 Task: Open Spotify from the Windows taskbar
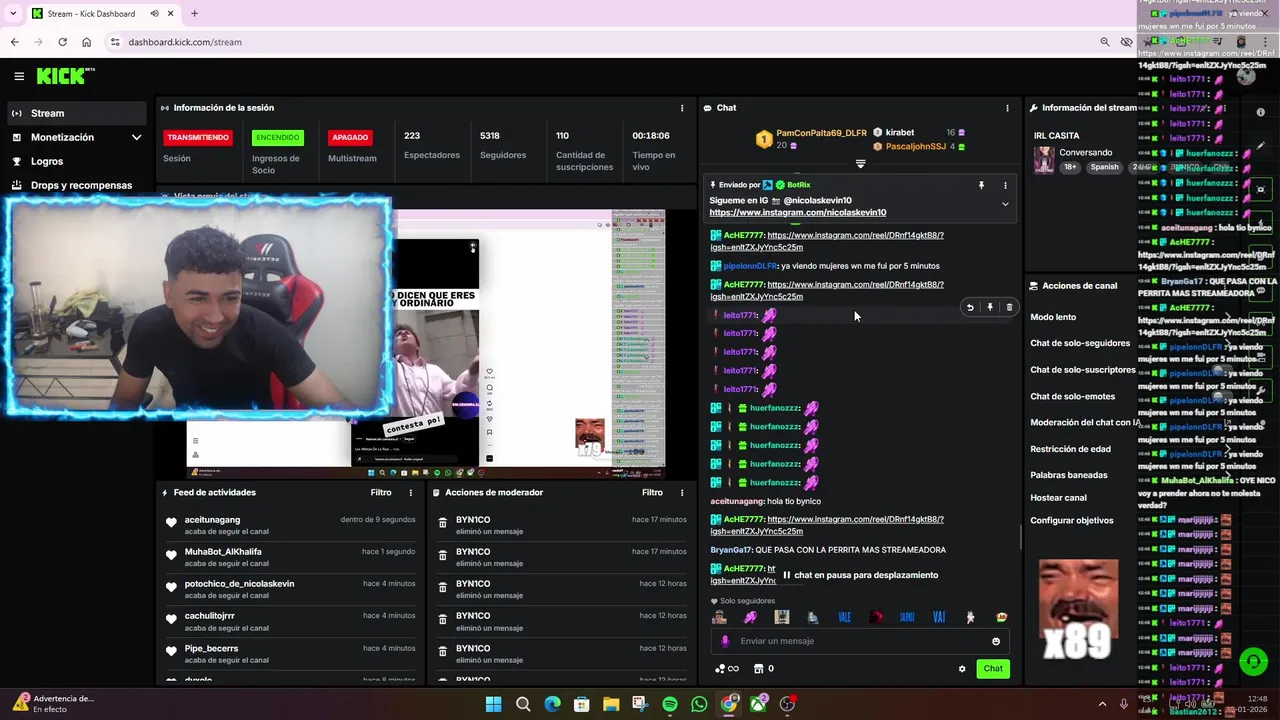(670, 704)
